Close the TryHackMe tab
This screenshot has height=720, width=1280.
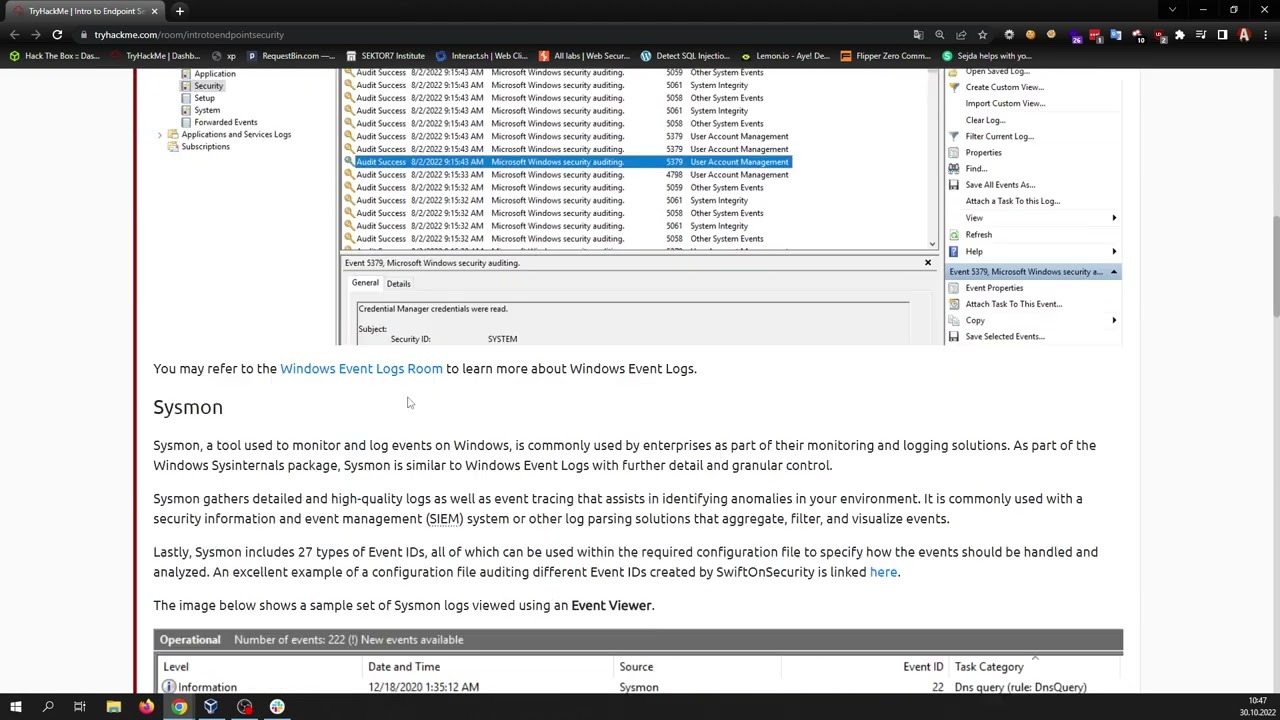pyautogui.click(x=155, y=11)
